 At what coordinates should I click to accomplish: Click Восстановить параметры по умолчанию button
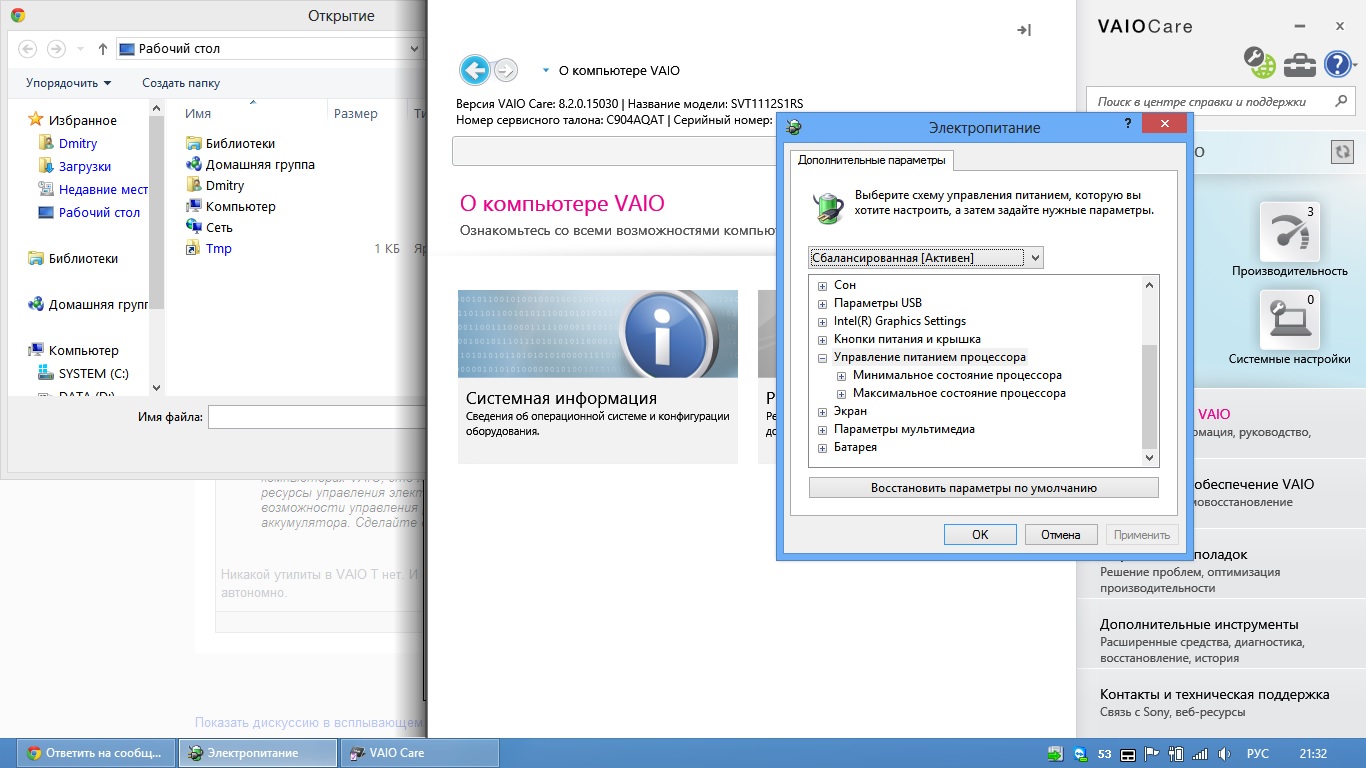[984, 488]
